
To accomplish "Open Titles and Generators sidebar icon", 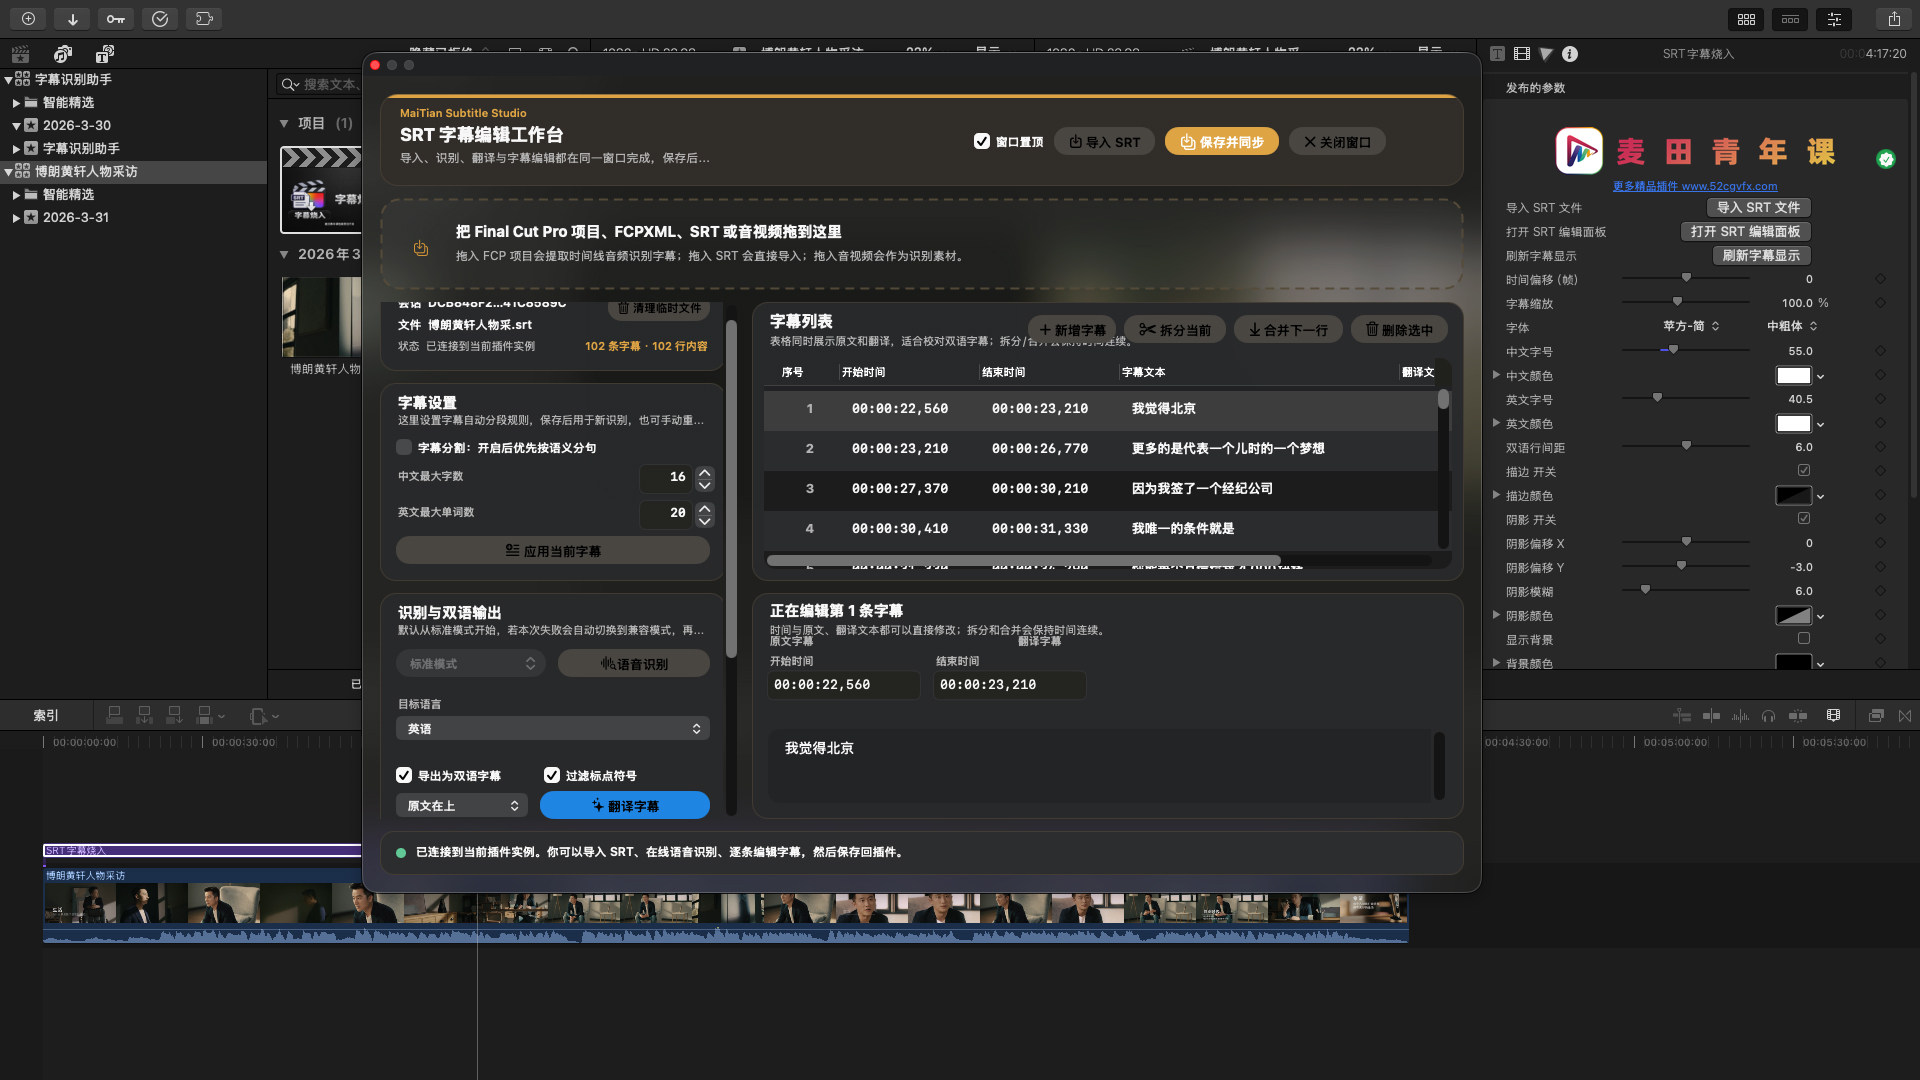I will [x=105, y=54].
